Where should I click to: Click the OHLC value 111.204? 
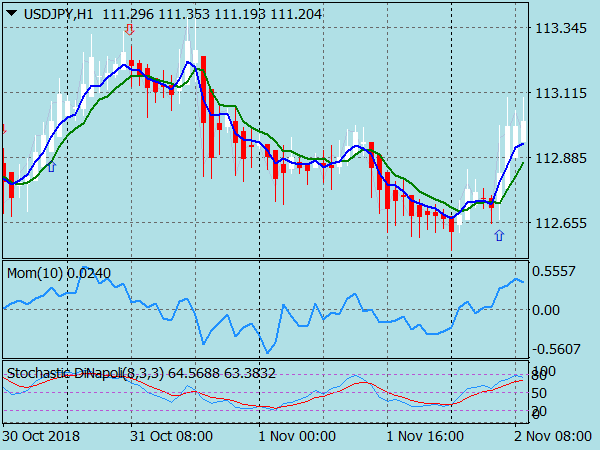pyautogui.click(x=296, y=14)
